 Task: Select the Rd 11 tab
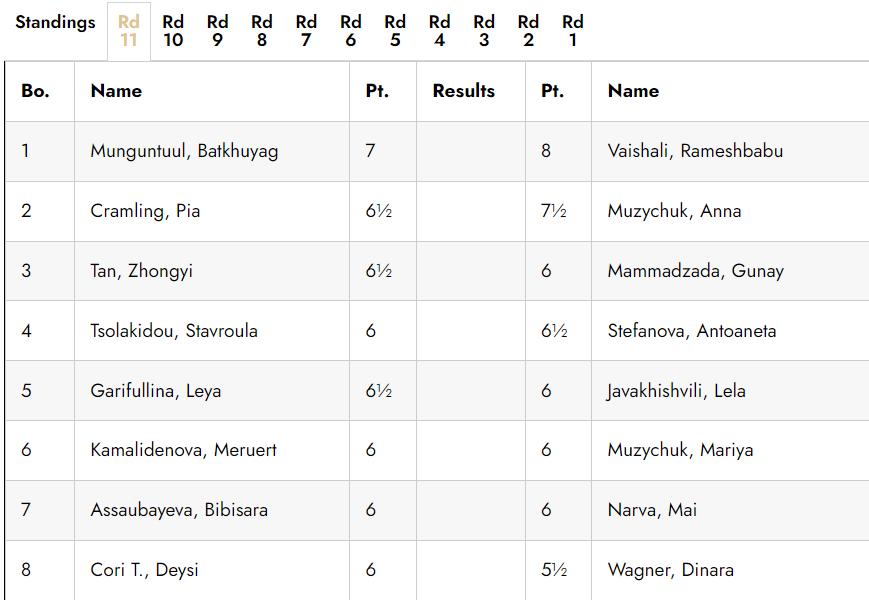click(129, 31)
